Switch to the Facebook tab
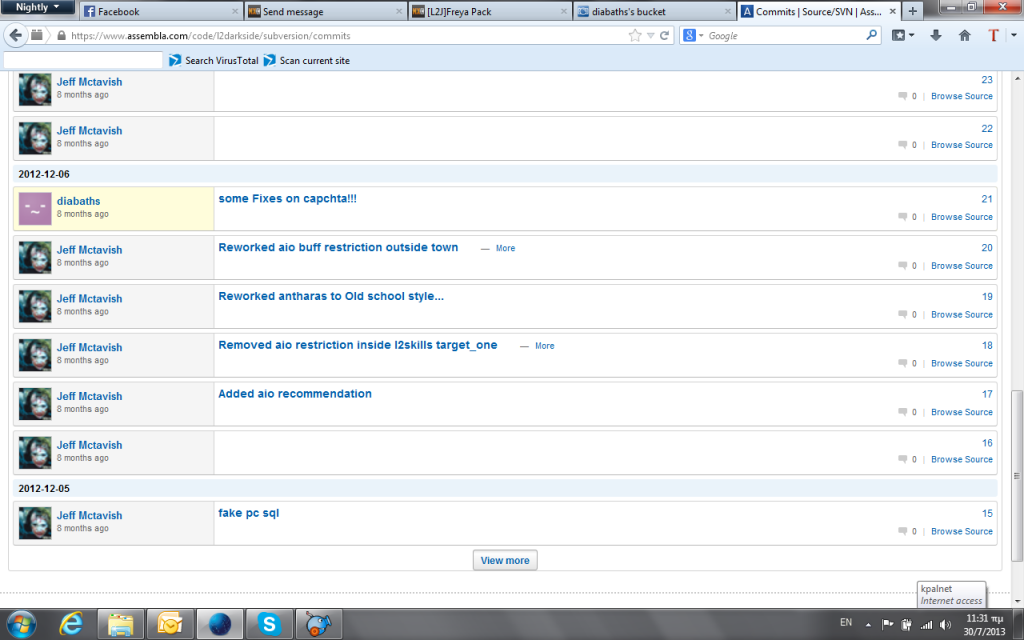The image size is (1024, 640). tap(118, 12)
